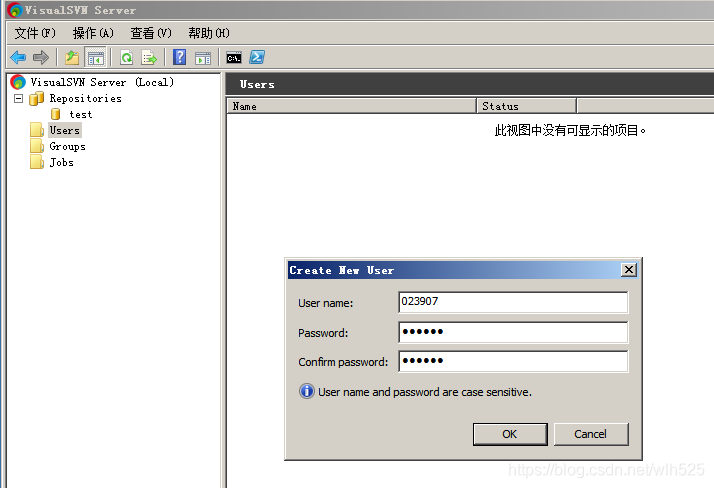
Task: Click the Groups folder icon in tree
Action: pos(37,146)
